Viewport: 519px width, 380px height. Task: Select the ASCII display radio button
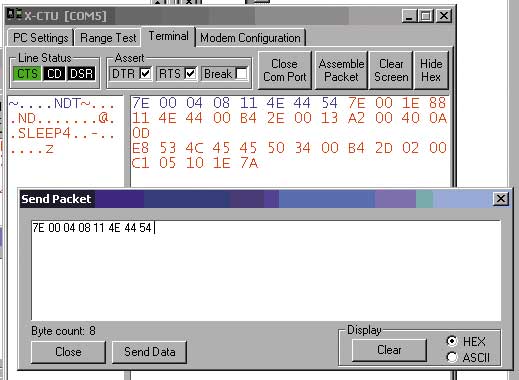click(452, 357)
